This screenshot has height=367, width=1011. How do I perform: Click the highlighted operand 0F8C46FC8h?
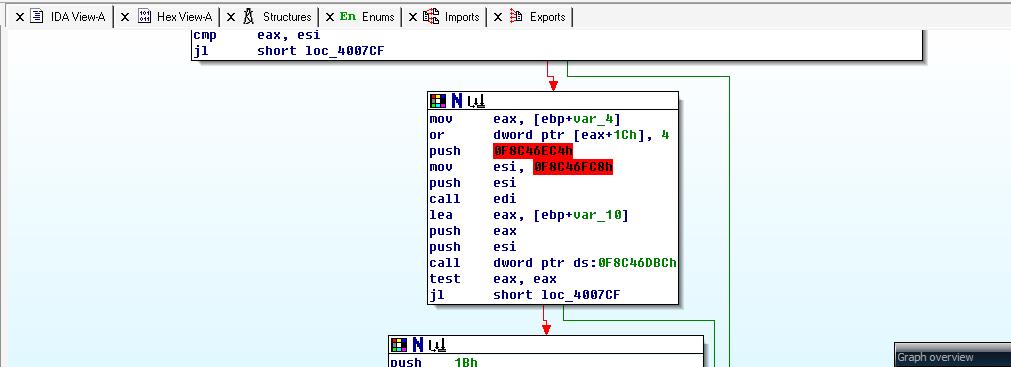(x=573, y=167)
